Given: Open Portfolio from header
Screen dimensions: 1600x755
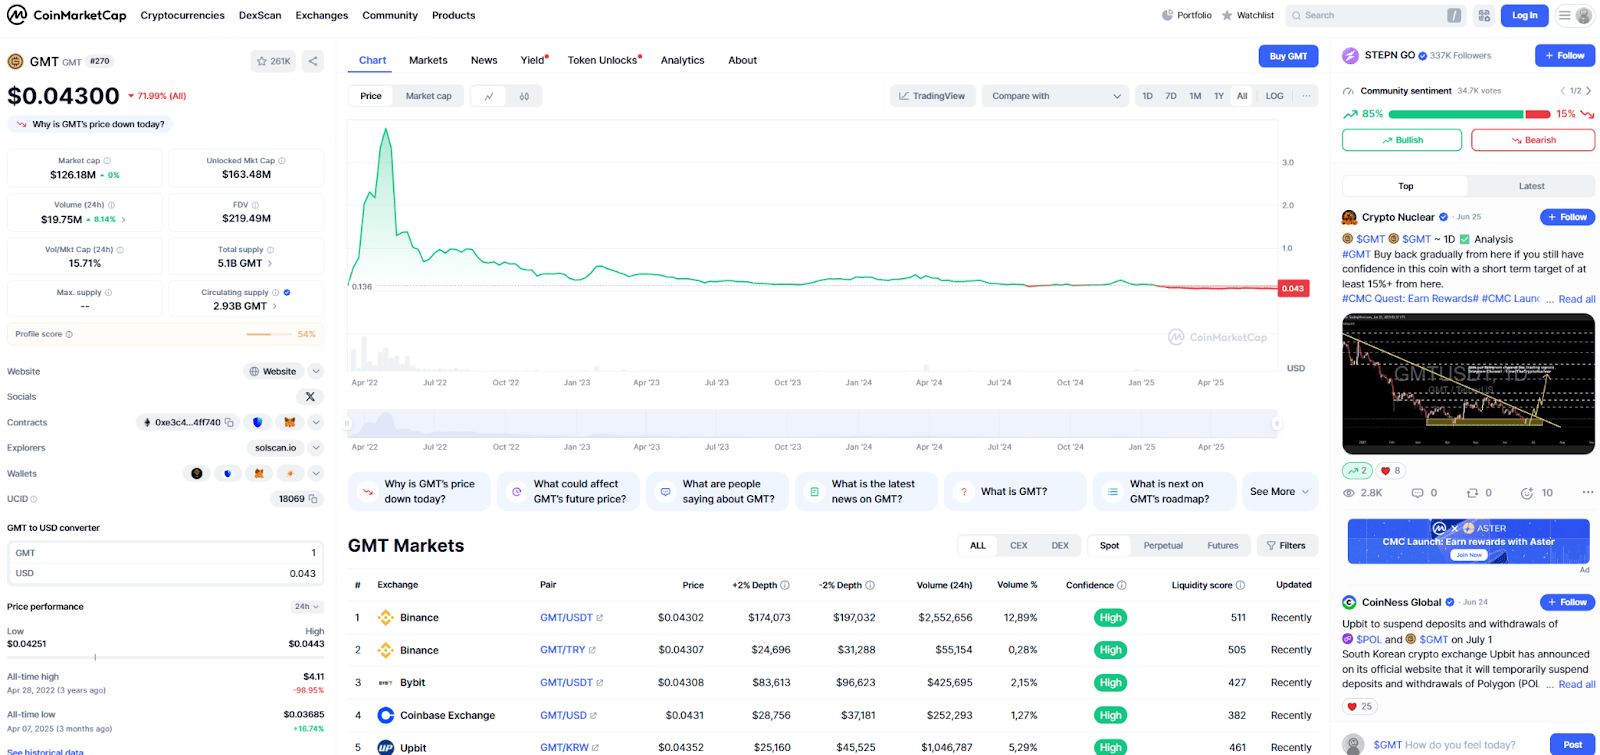Looking at the screenshot, I should [x=1187, y=15].
